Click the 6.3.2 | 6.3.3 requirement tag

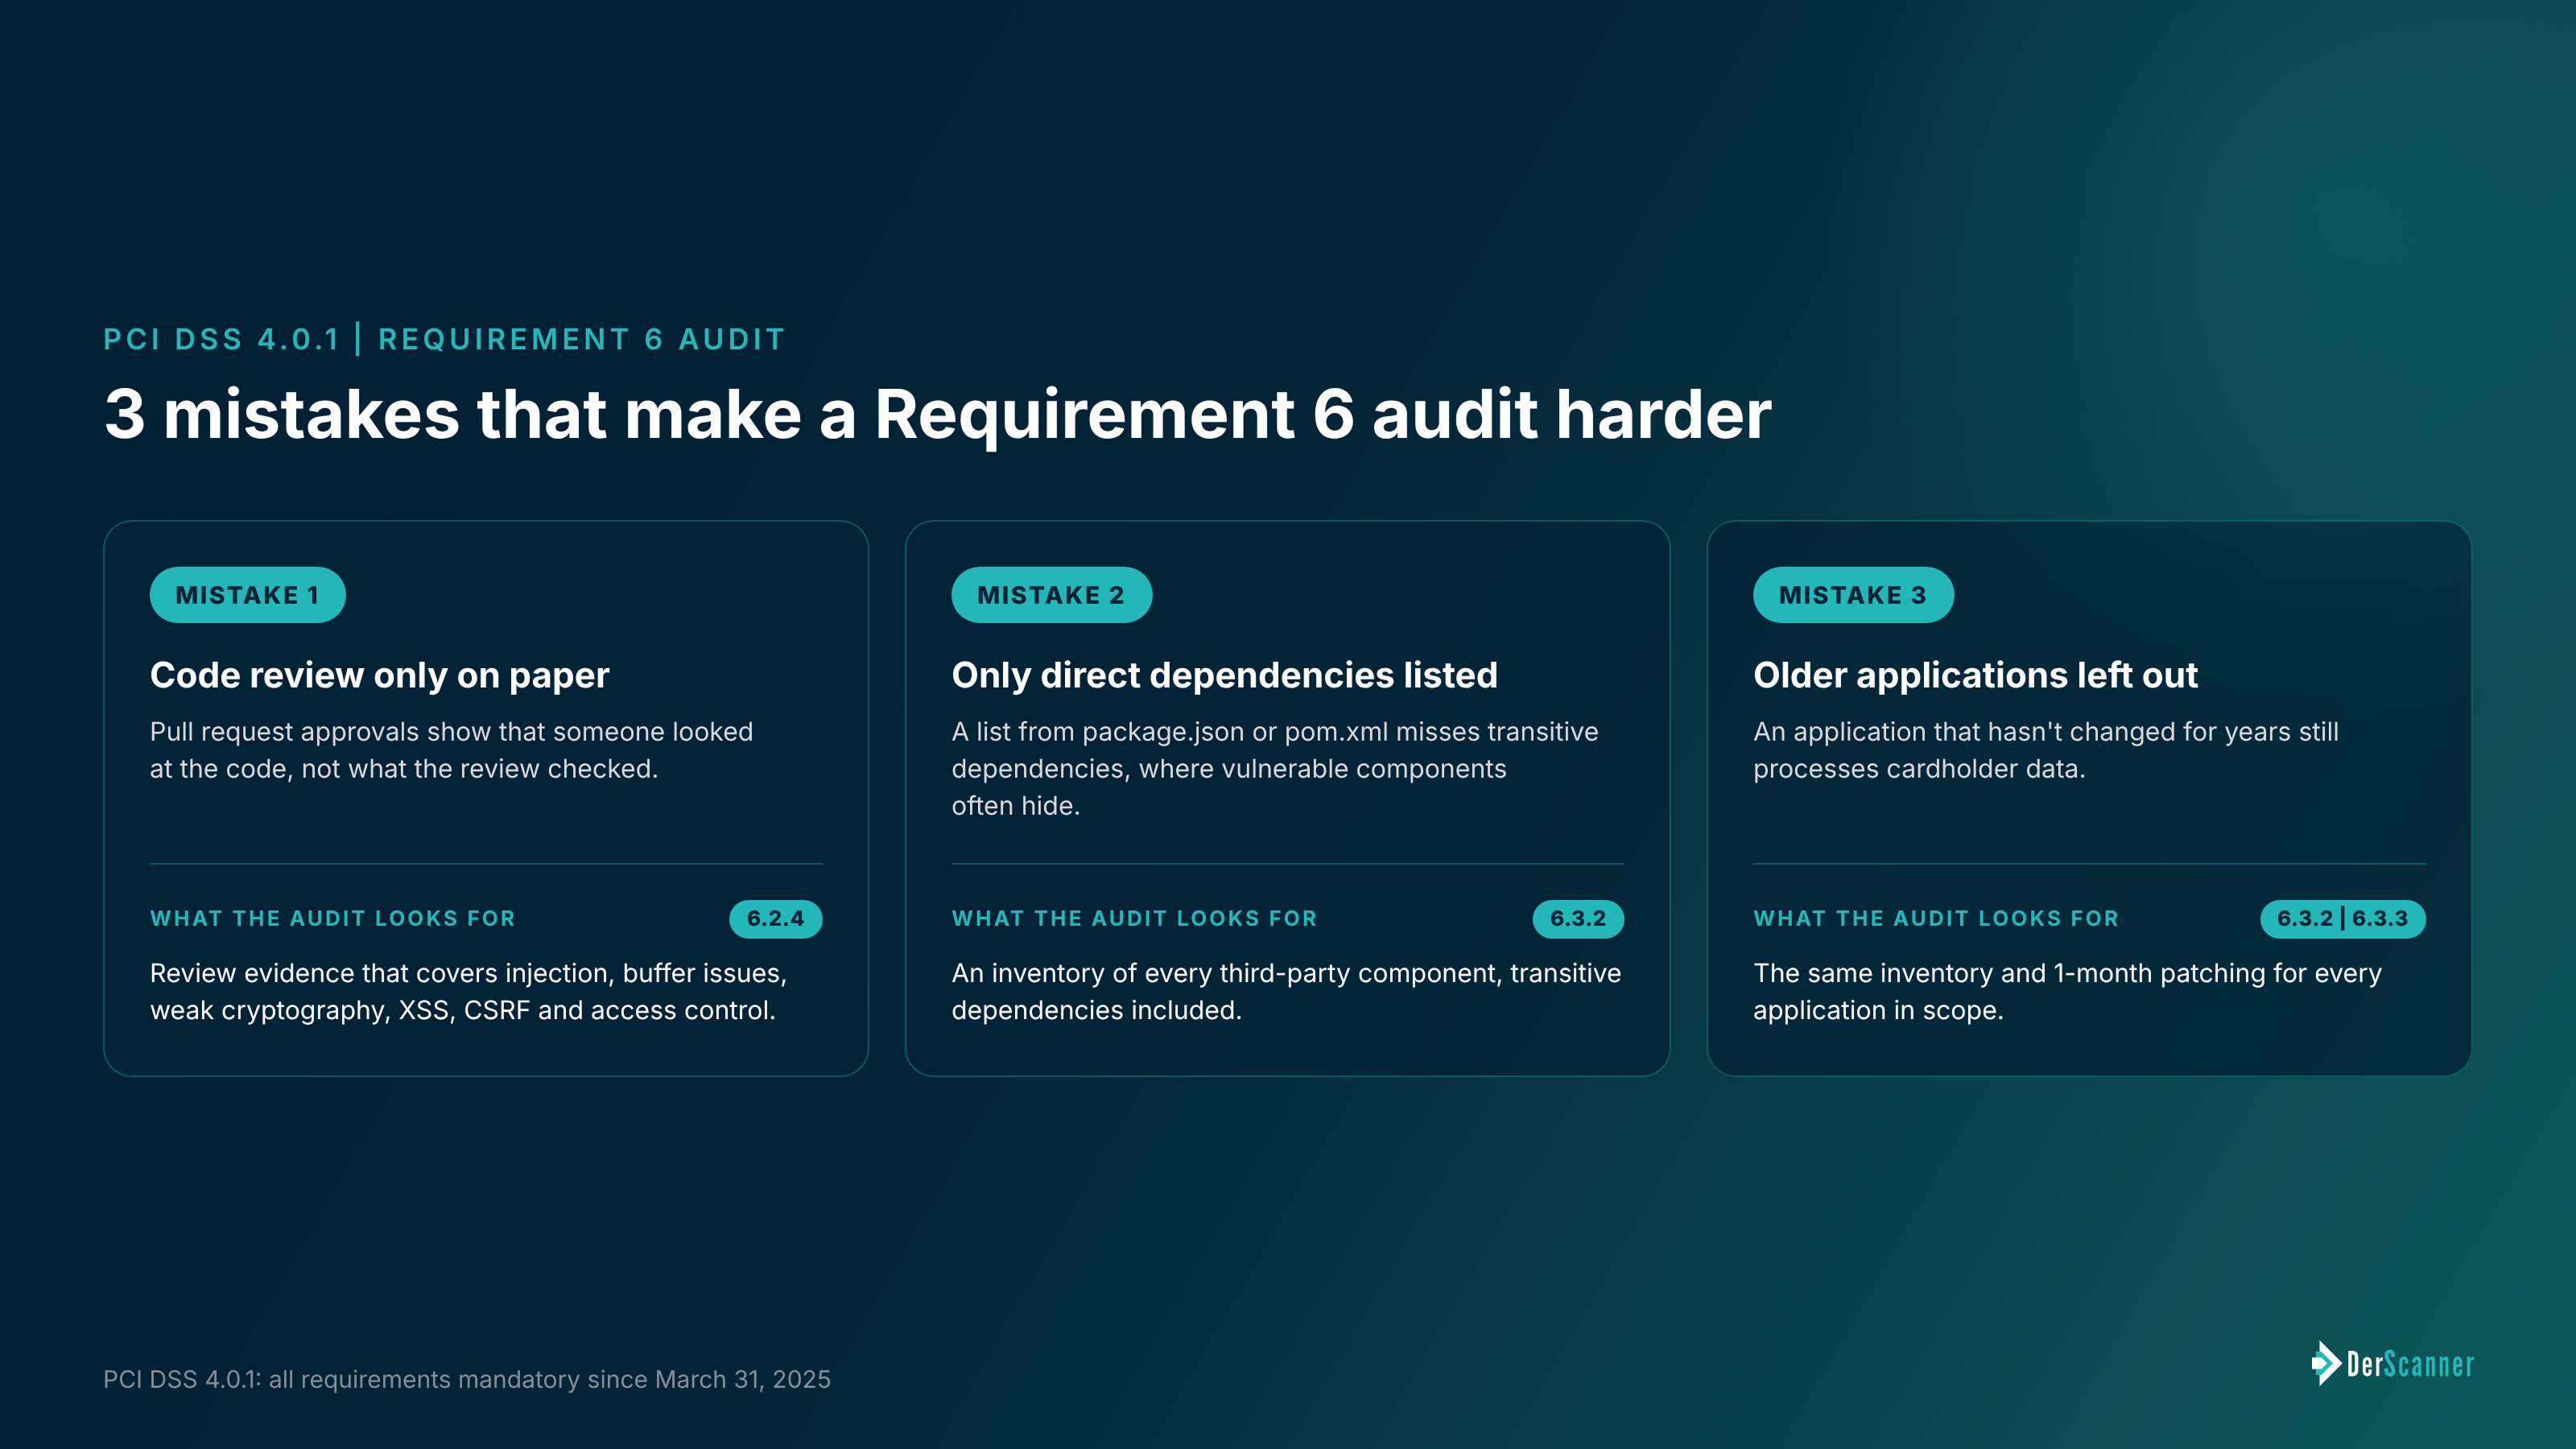(2343, 918)
